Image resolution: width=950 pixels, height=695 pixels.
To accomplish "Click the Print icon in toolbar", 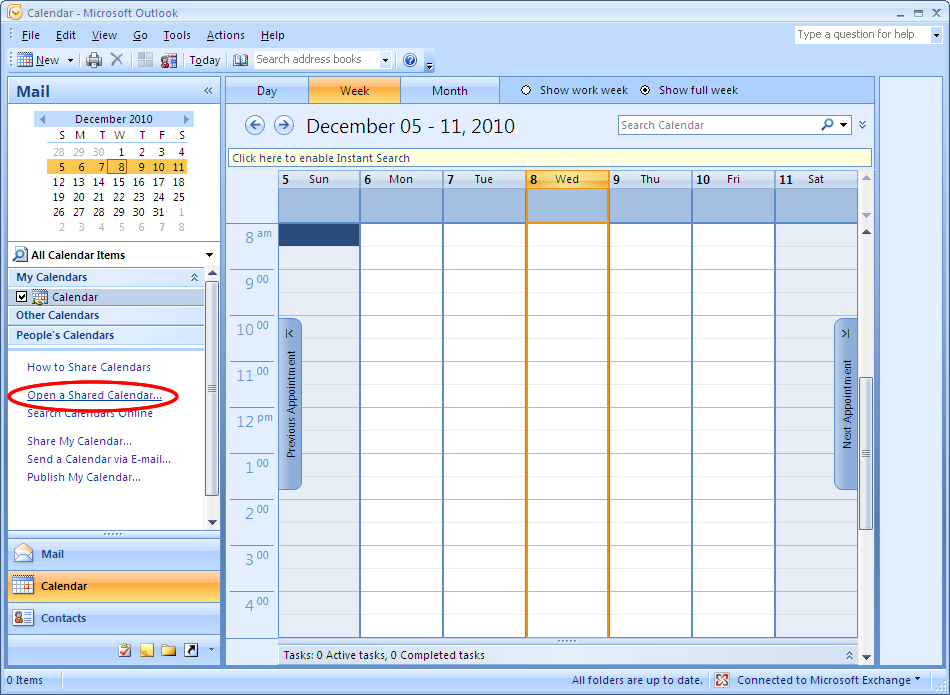I will pos(94,60).
